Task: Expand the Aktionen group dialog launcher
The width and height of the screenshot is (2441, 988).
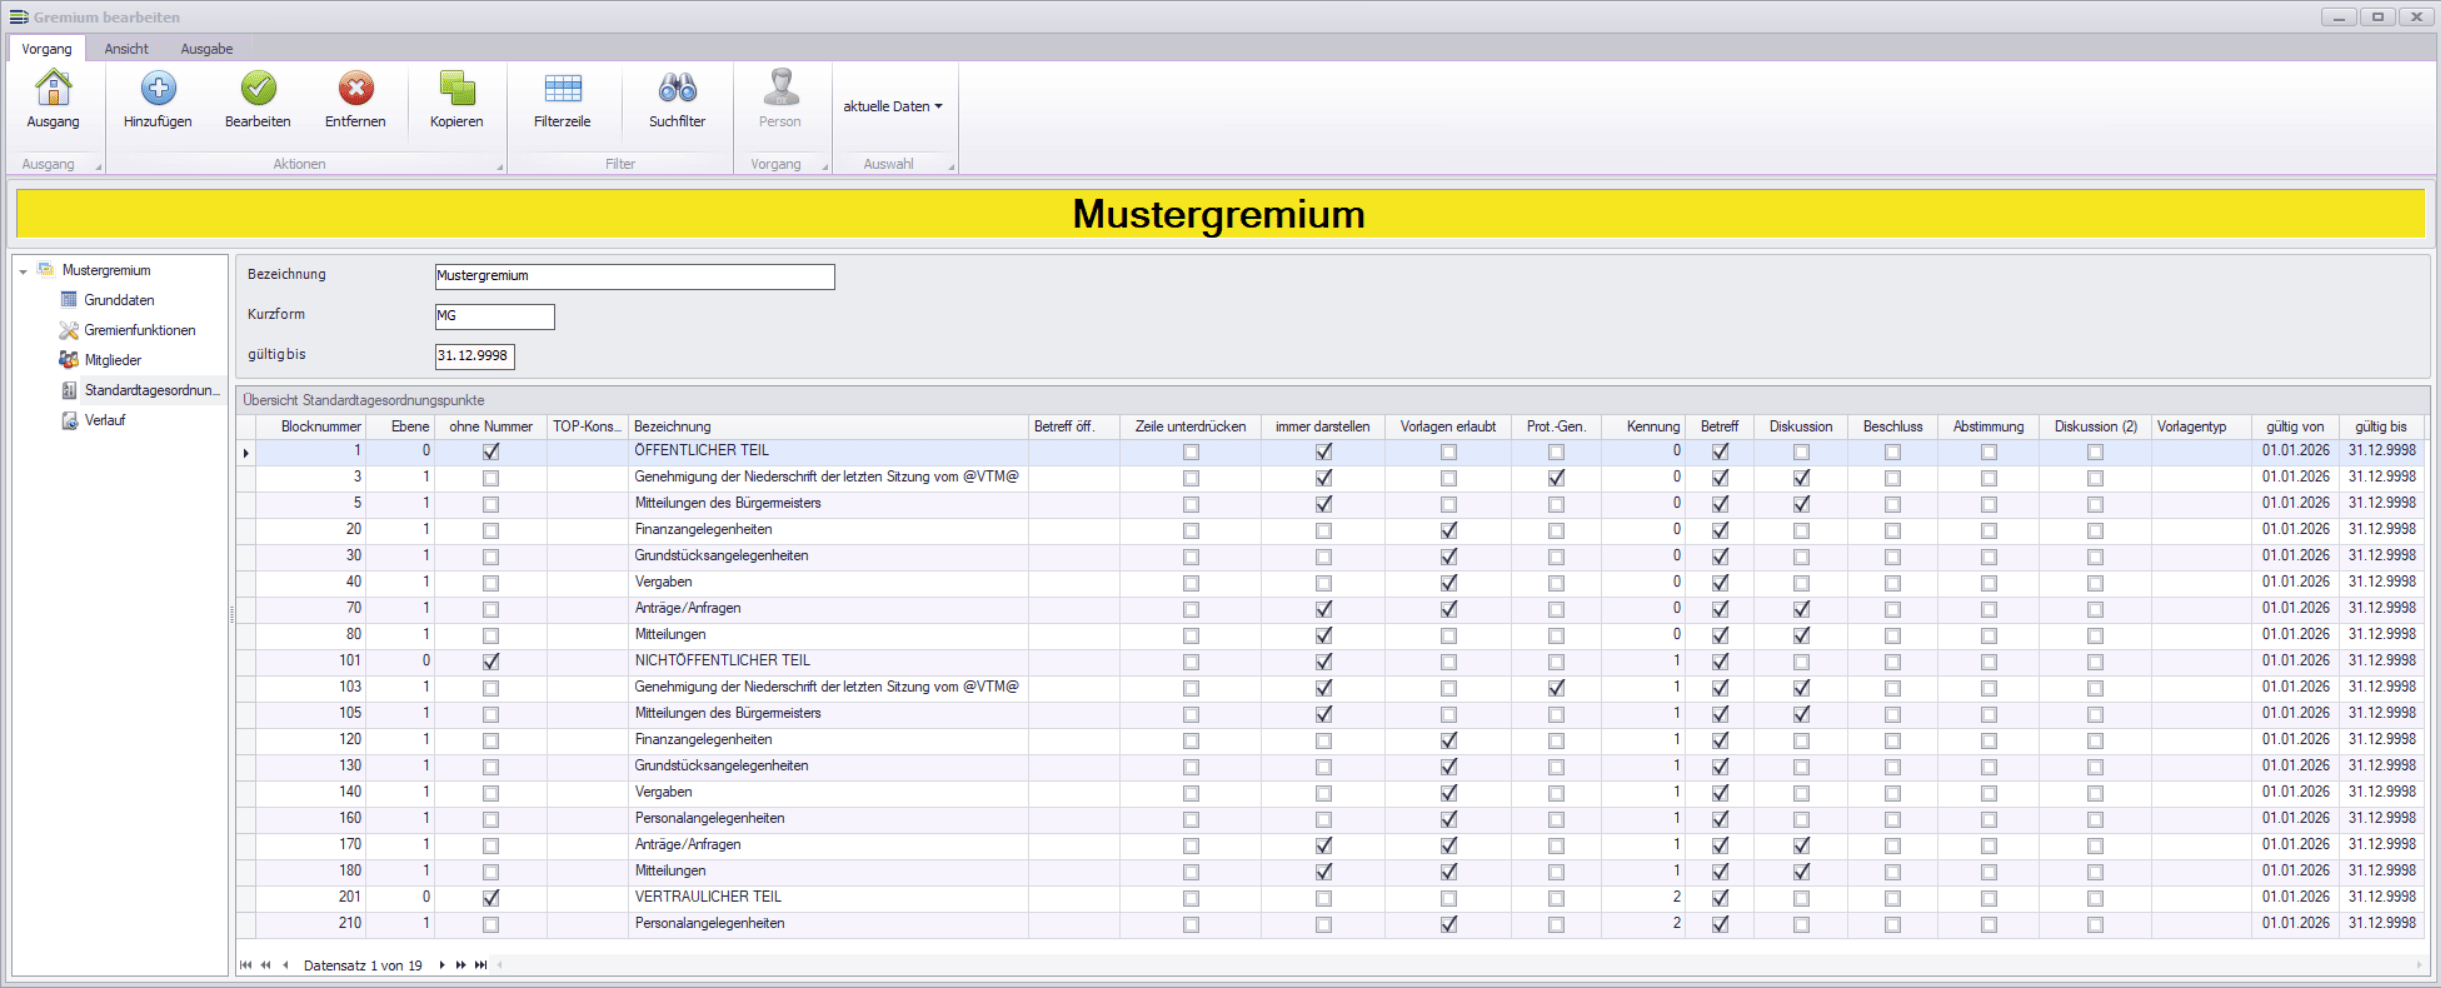Action: pyautogui.click(x=499, y=167)
